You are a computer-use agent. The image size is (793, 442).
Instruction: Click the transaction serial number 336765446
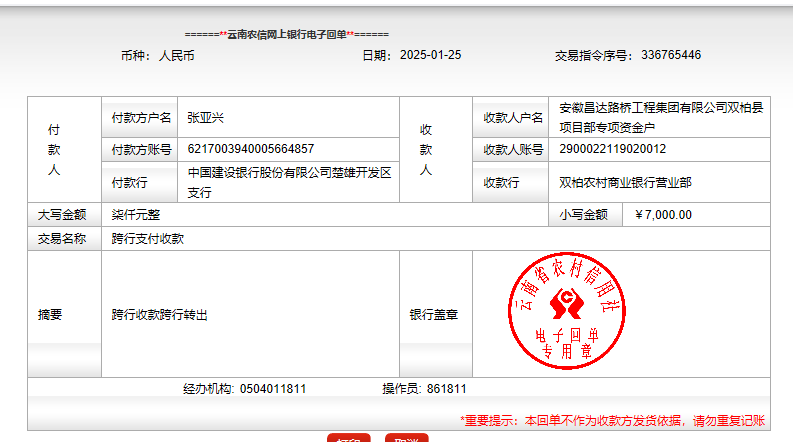670,55
